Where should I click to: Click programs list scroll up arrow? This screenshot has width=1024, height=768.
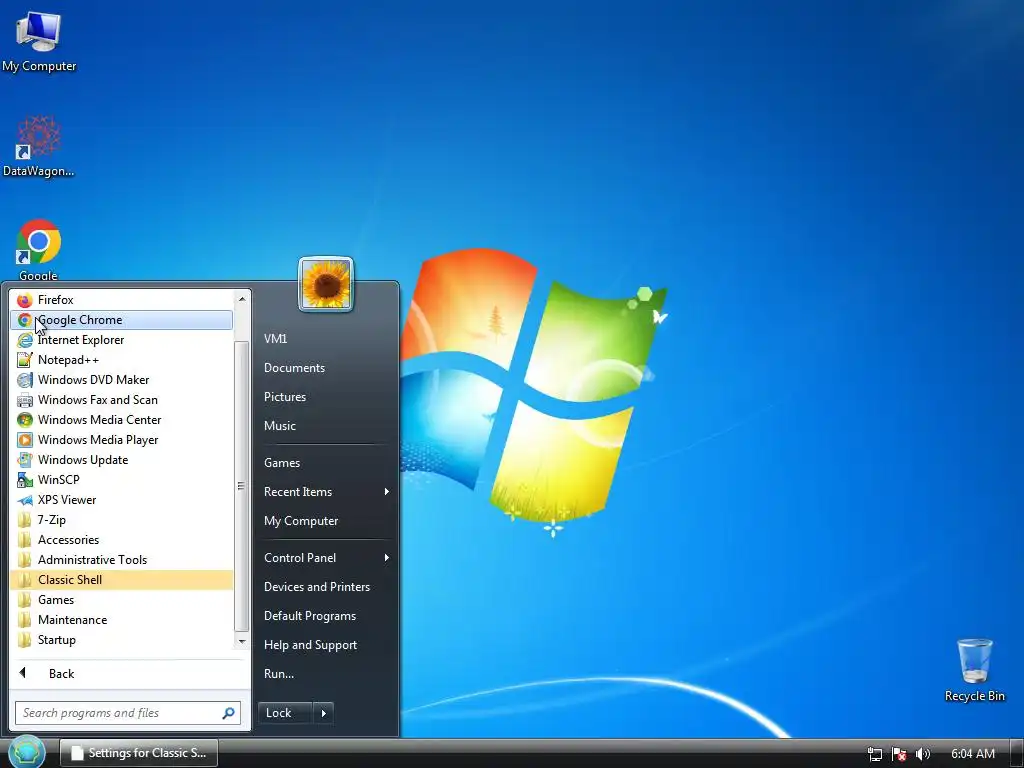[x=242, y=299]
